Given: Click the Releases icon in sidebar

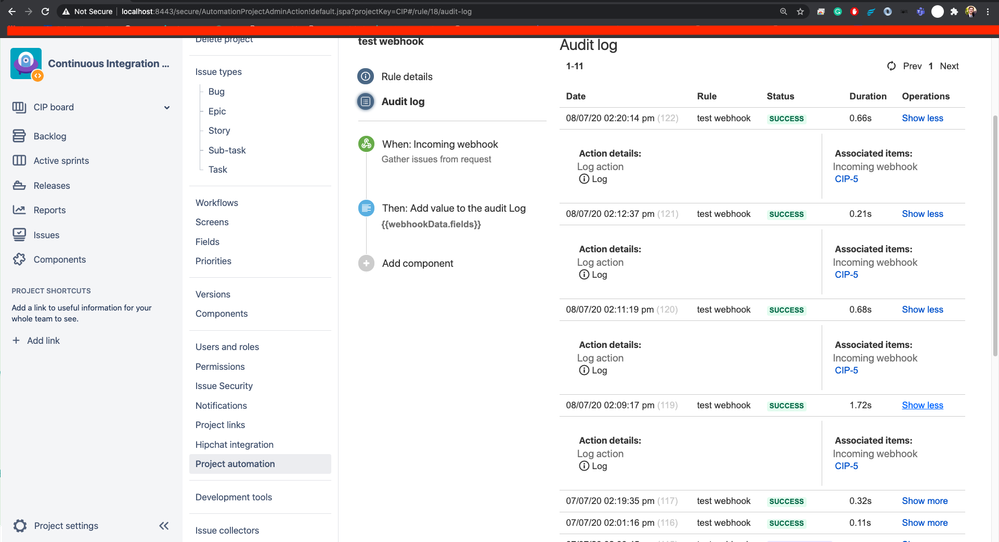Looking at the screenshot, I should 19,185.
